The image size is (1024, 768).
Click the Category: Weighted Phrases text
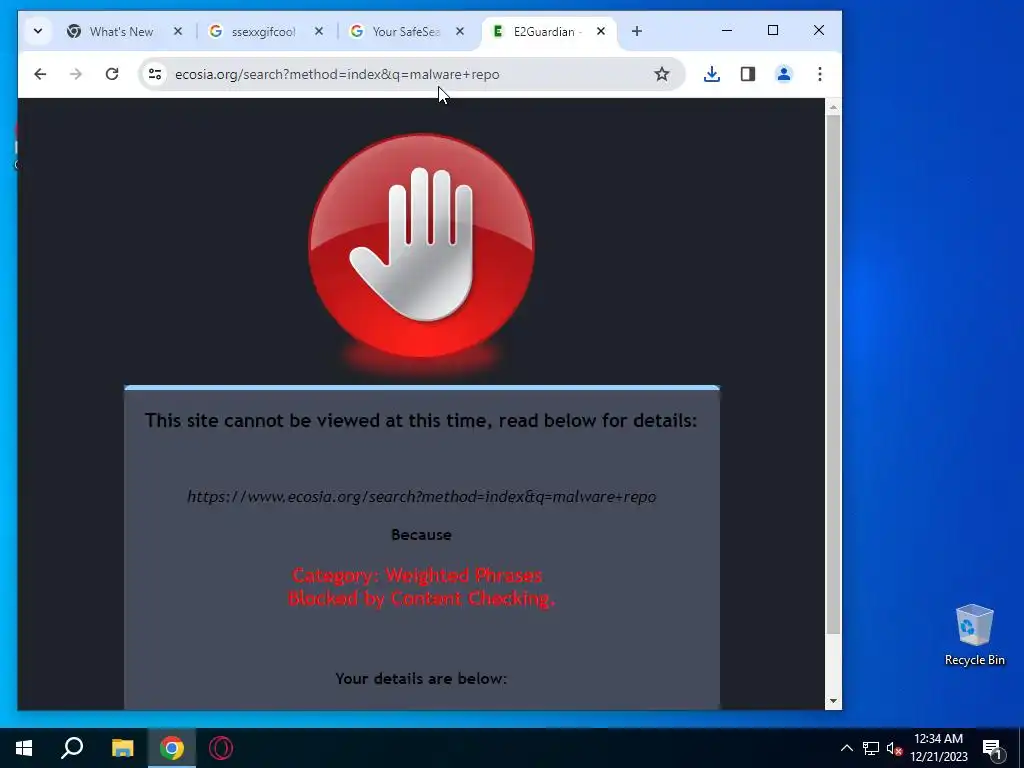click(417, 575)
